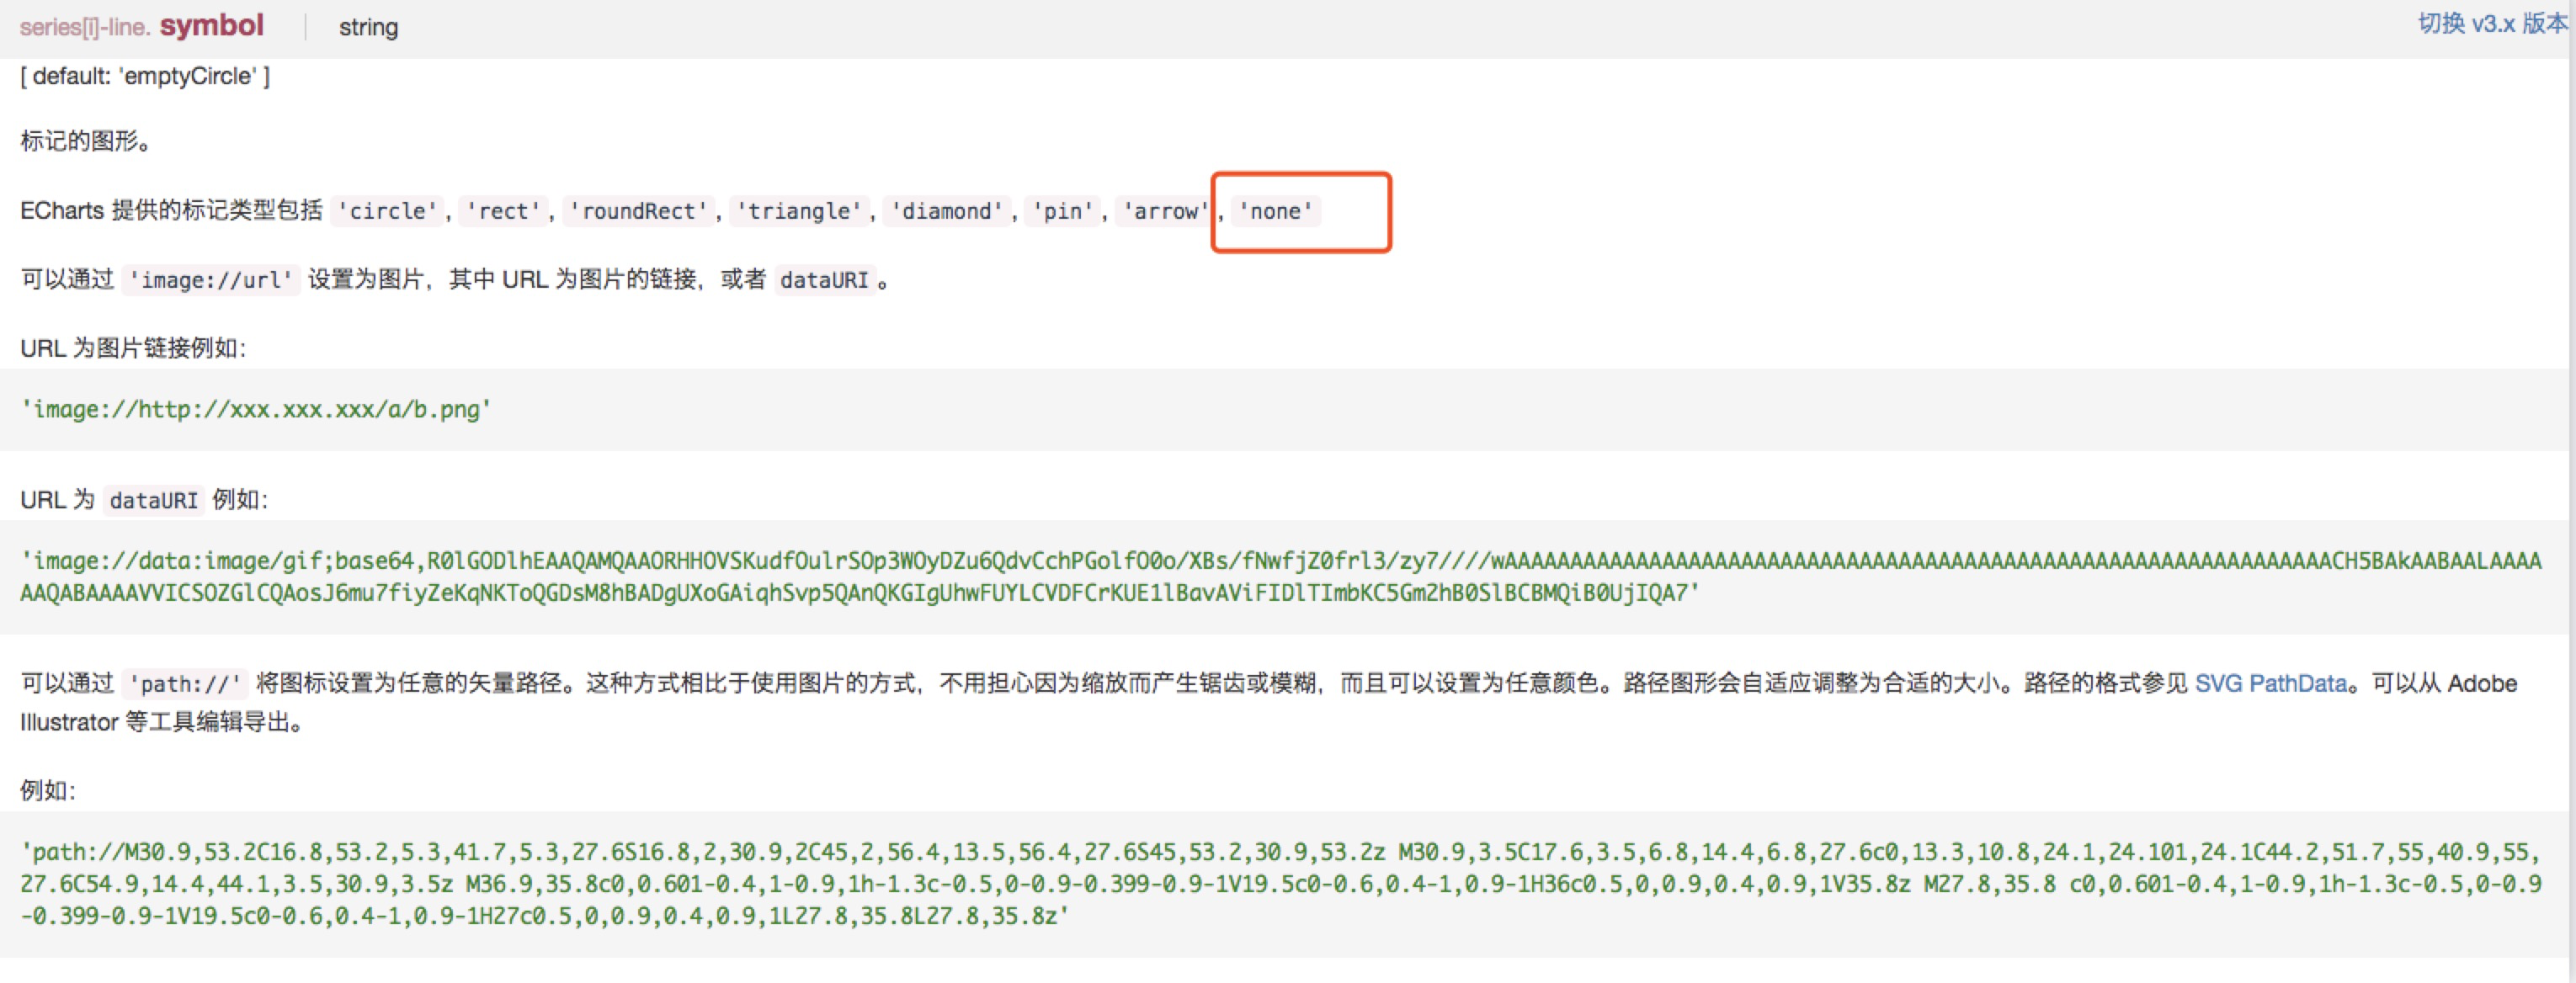Click the 'arrow' symbol value

click(x=1164, y=211)
